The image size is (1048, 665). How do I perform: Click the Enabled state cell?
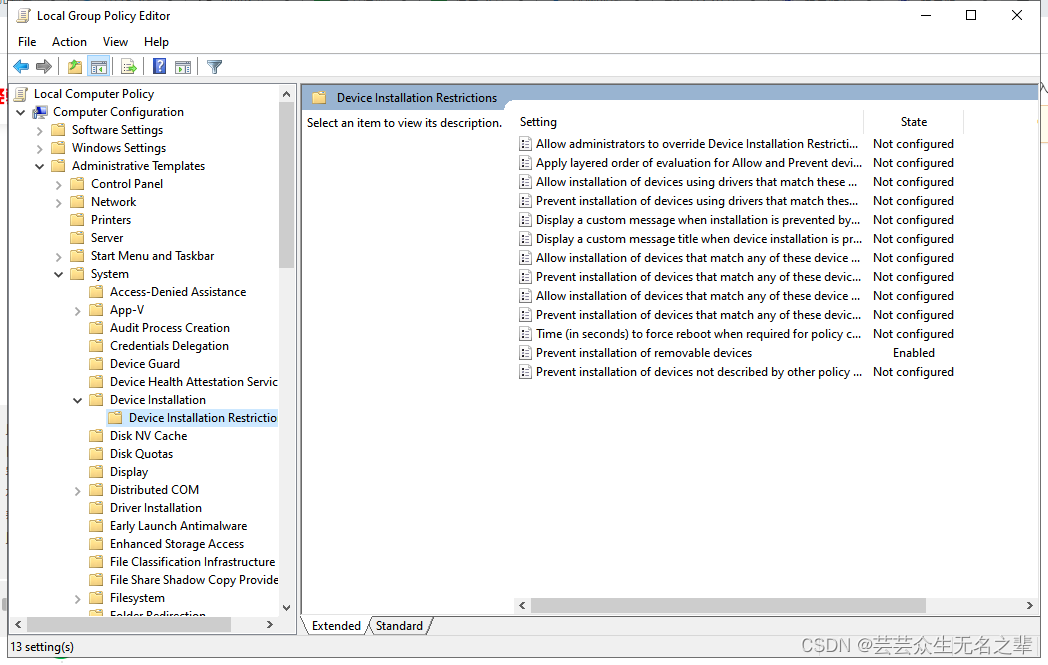point(914,353)
